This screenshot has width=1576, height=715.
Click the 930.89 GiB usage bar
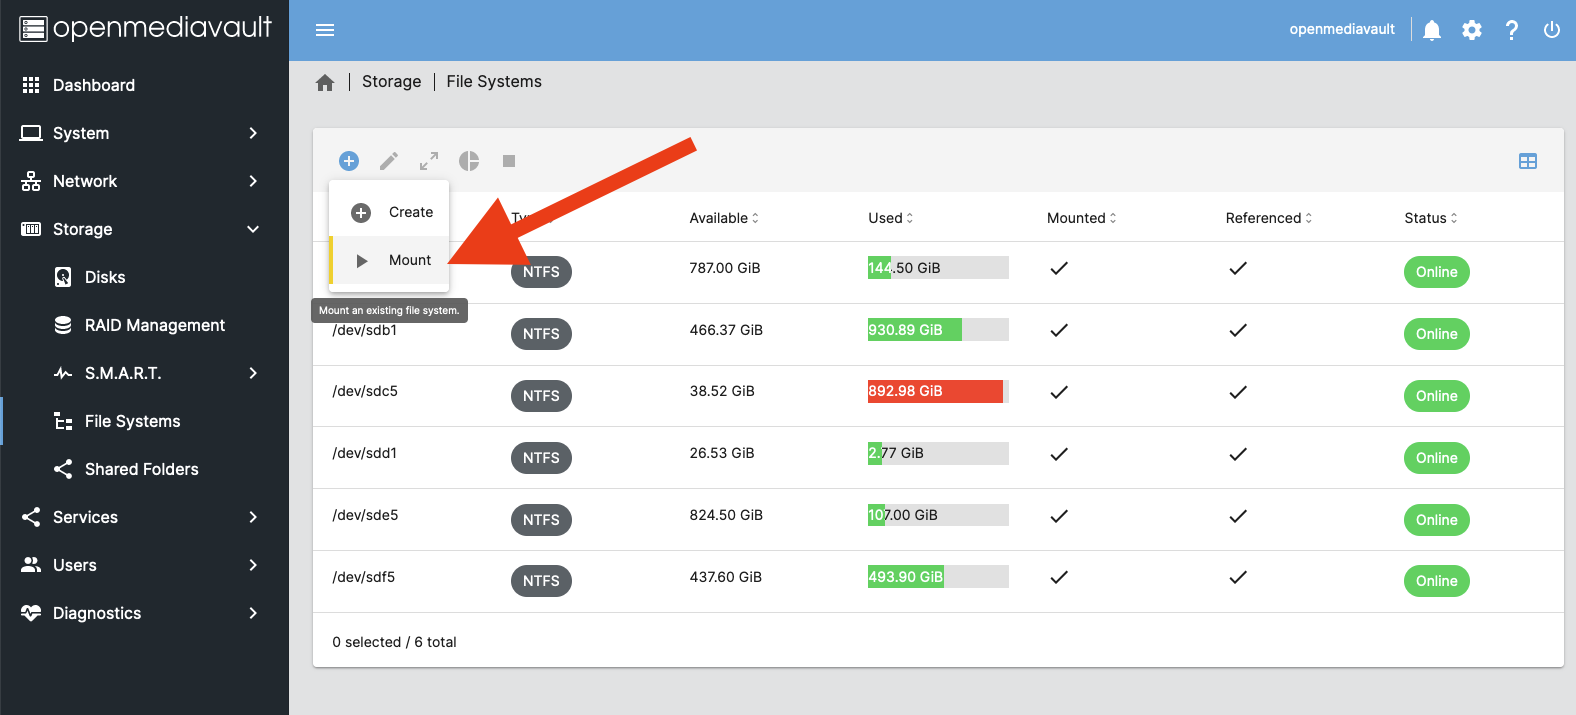coord(938,330)
